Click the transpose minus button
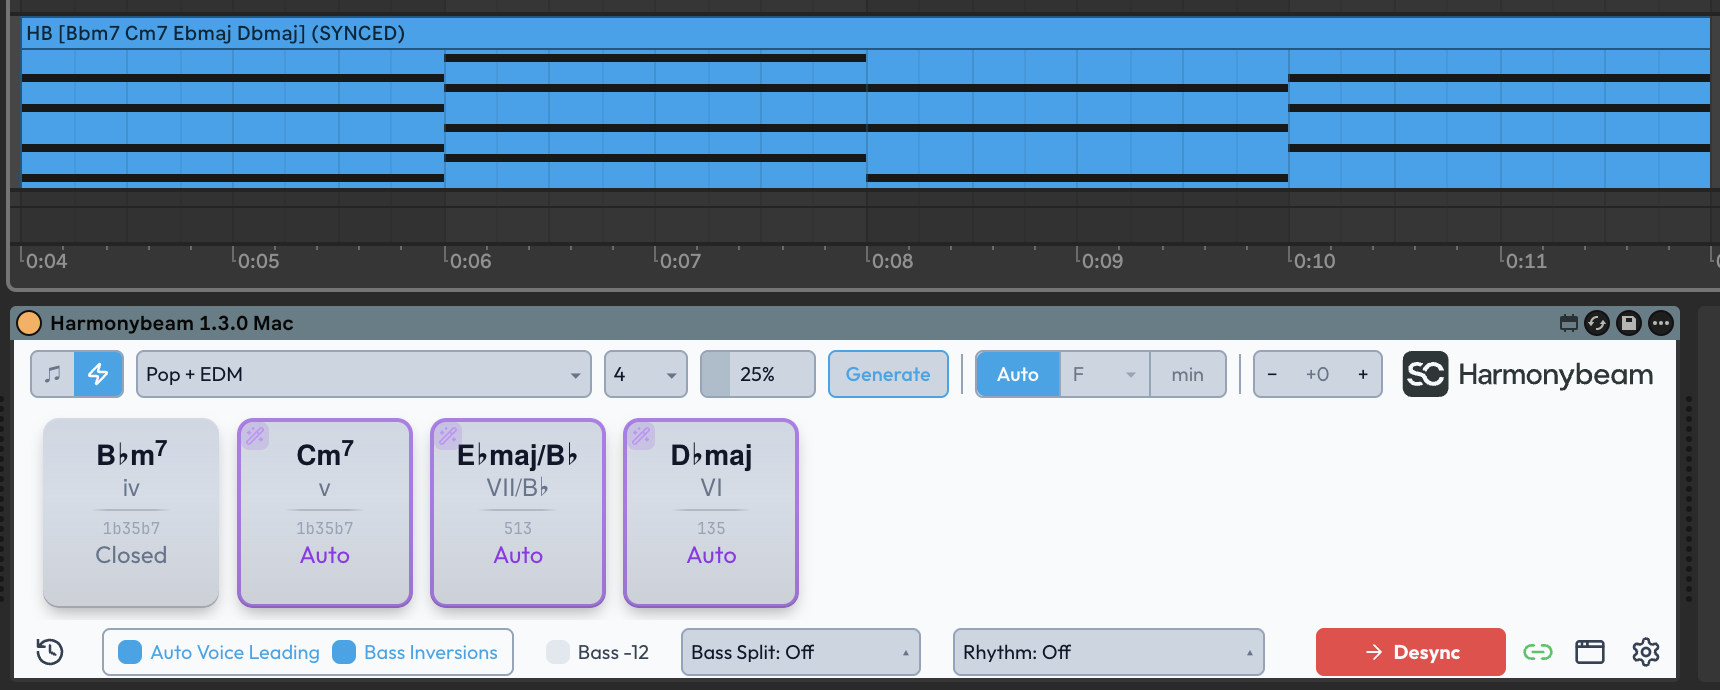 coord(1272,374)
